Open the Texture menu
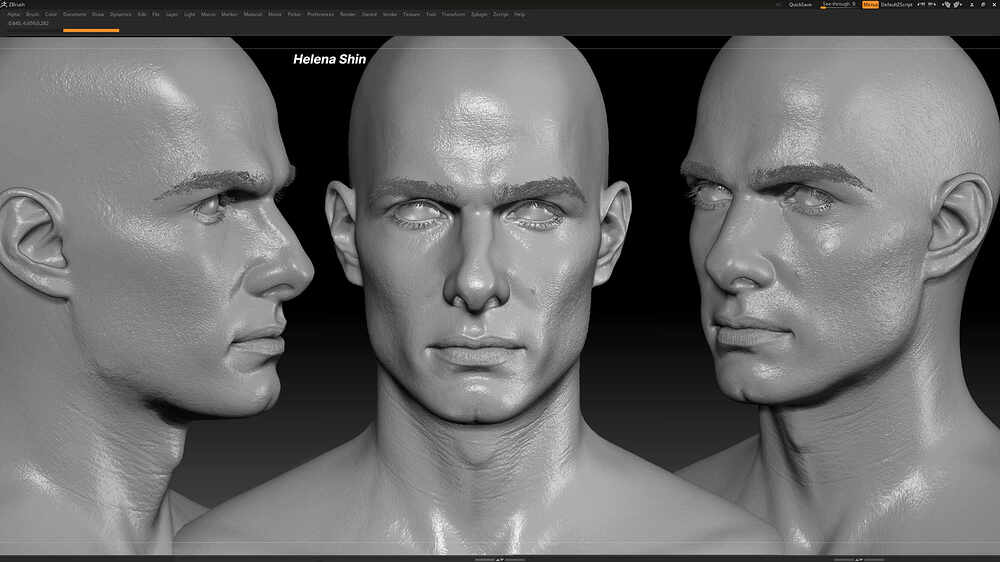 pyautogui.click(x=411, y=14)
